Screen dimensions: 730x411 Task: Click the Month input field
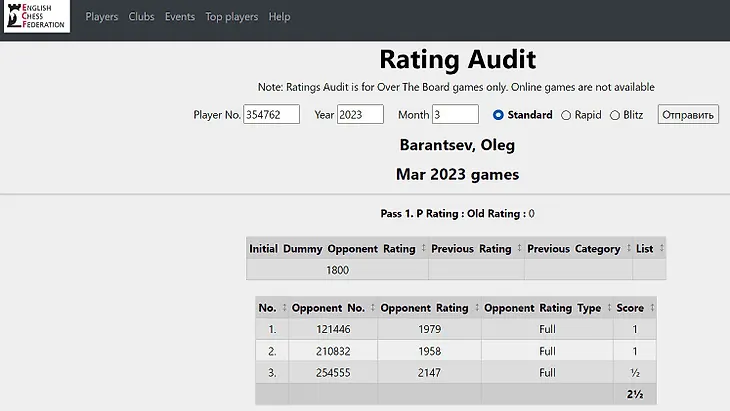point(457,115)
